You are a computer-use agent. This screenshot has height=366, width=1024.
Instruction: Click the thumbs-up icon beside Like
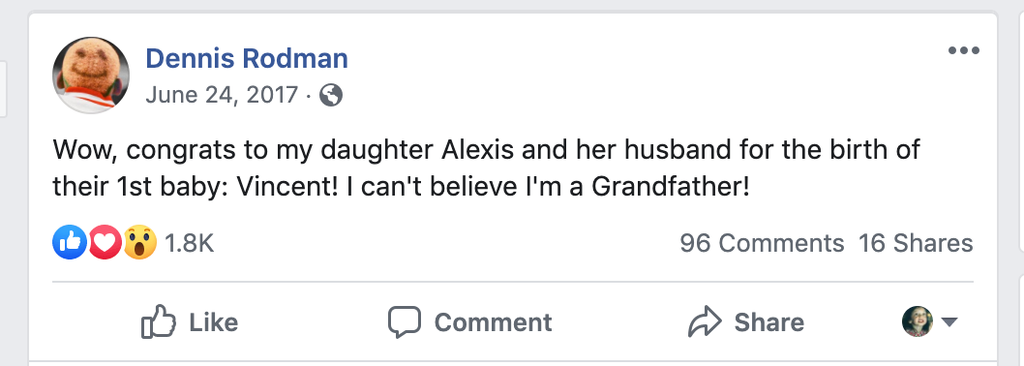coord(159,322)
